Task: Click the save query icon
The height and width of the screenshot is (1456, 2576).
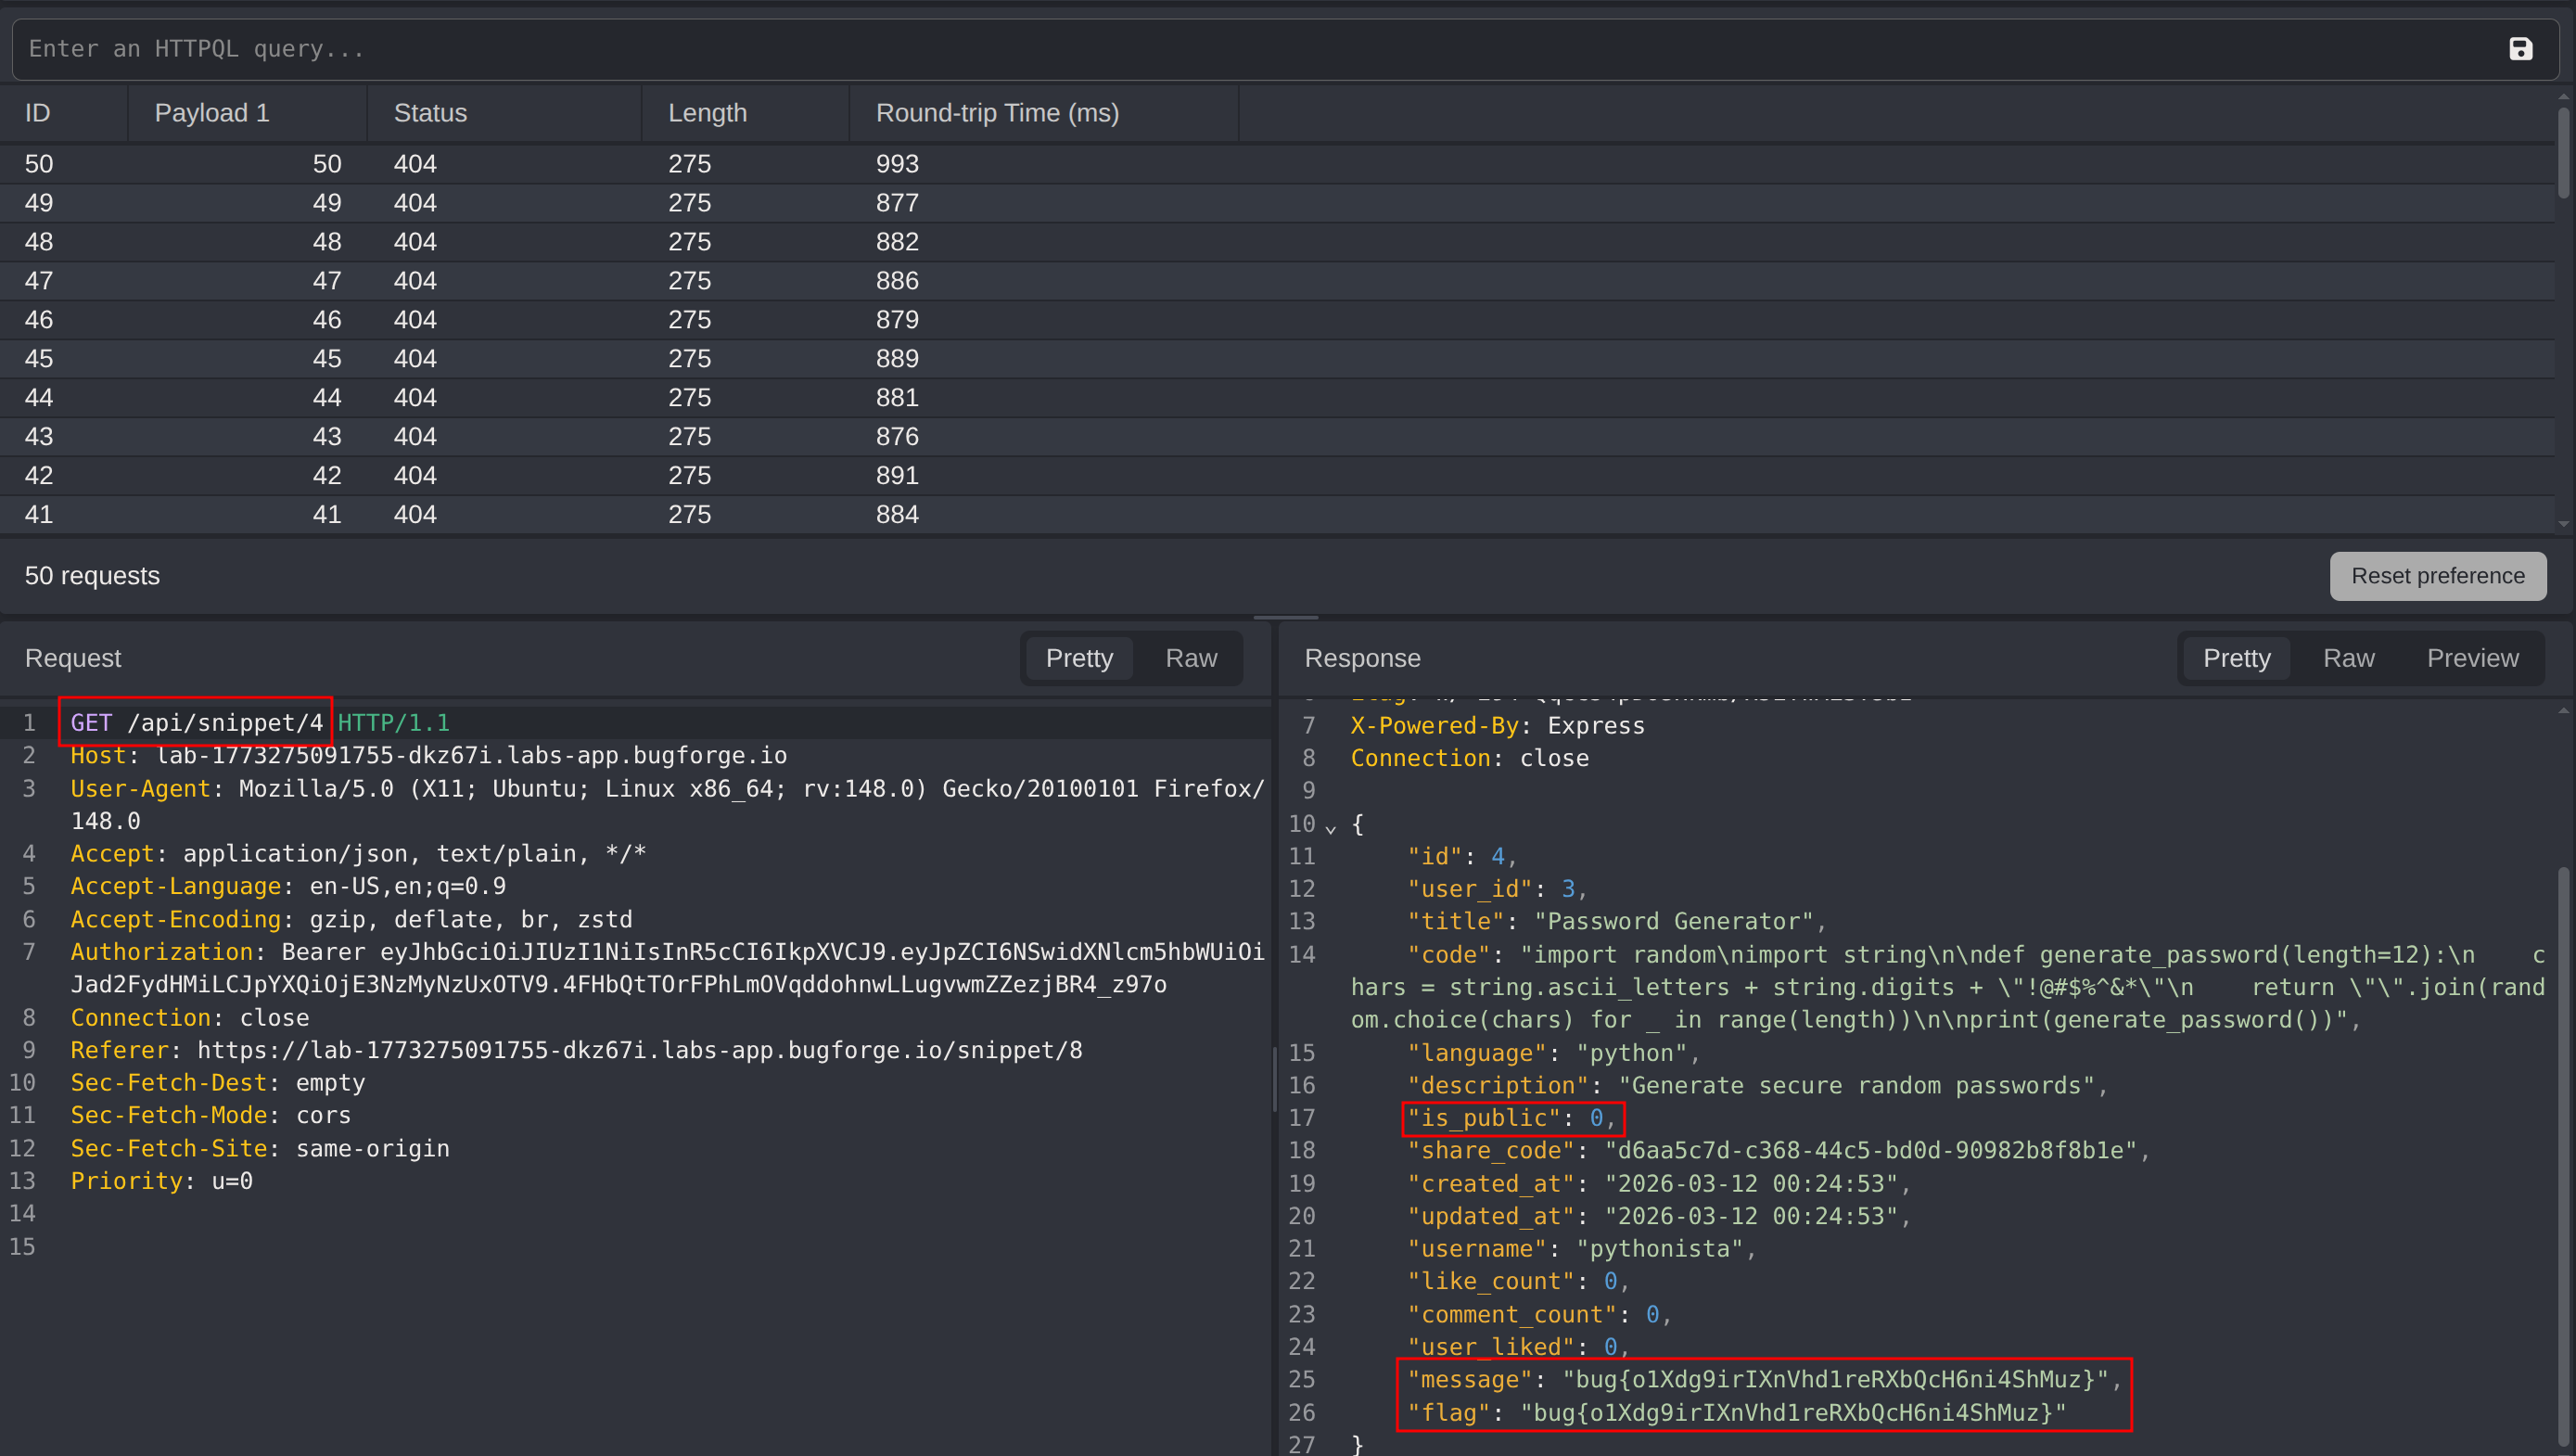Action: [2519, 49]
